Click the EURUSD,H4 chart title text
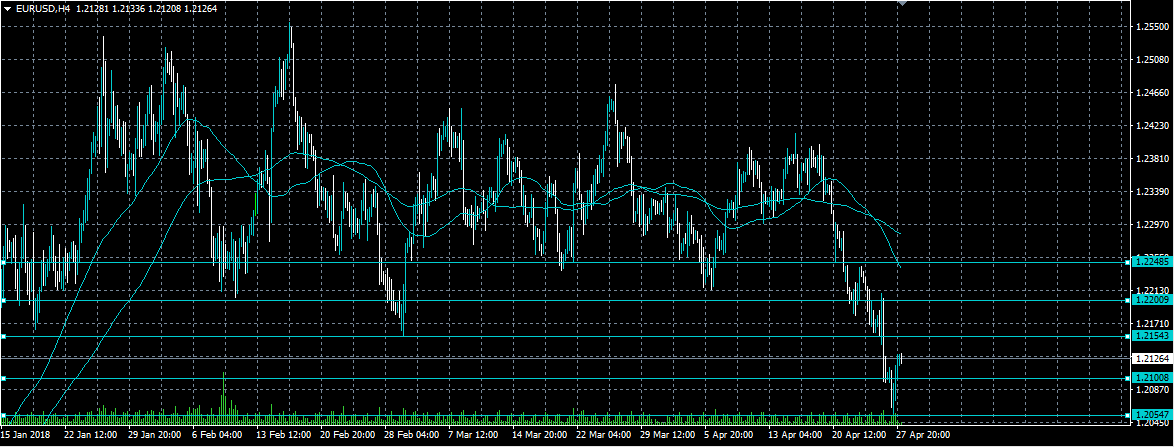Image resolution: width=1174 pixels, height=447 pixels. (x=42, y=9)
